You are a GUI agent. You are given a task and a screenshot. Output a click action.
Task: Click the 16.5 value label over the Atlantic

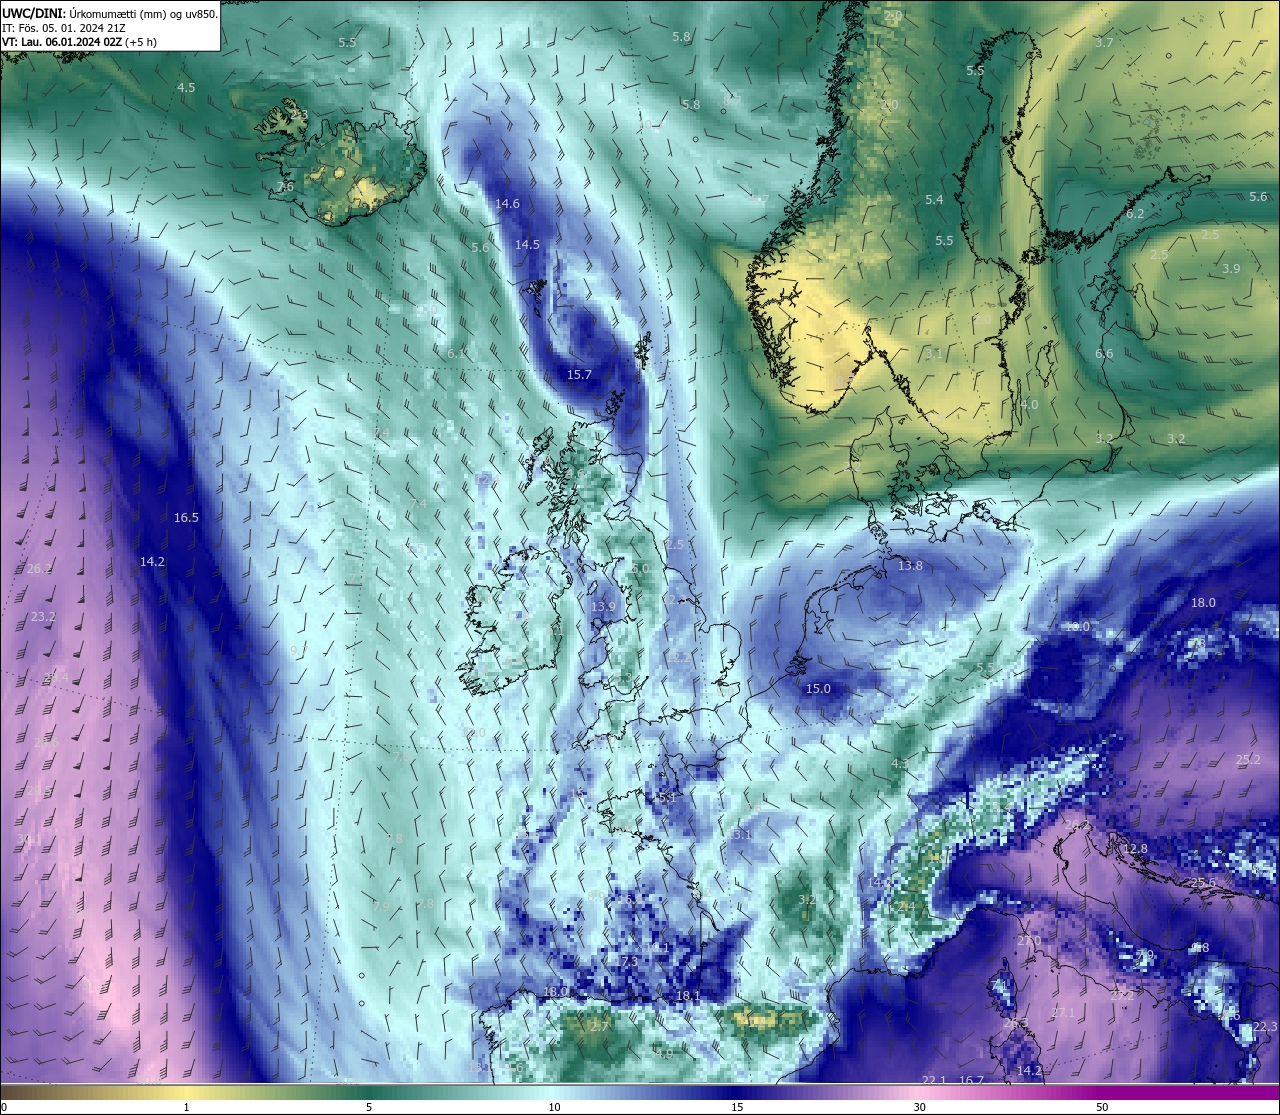(186, 517)
